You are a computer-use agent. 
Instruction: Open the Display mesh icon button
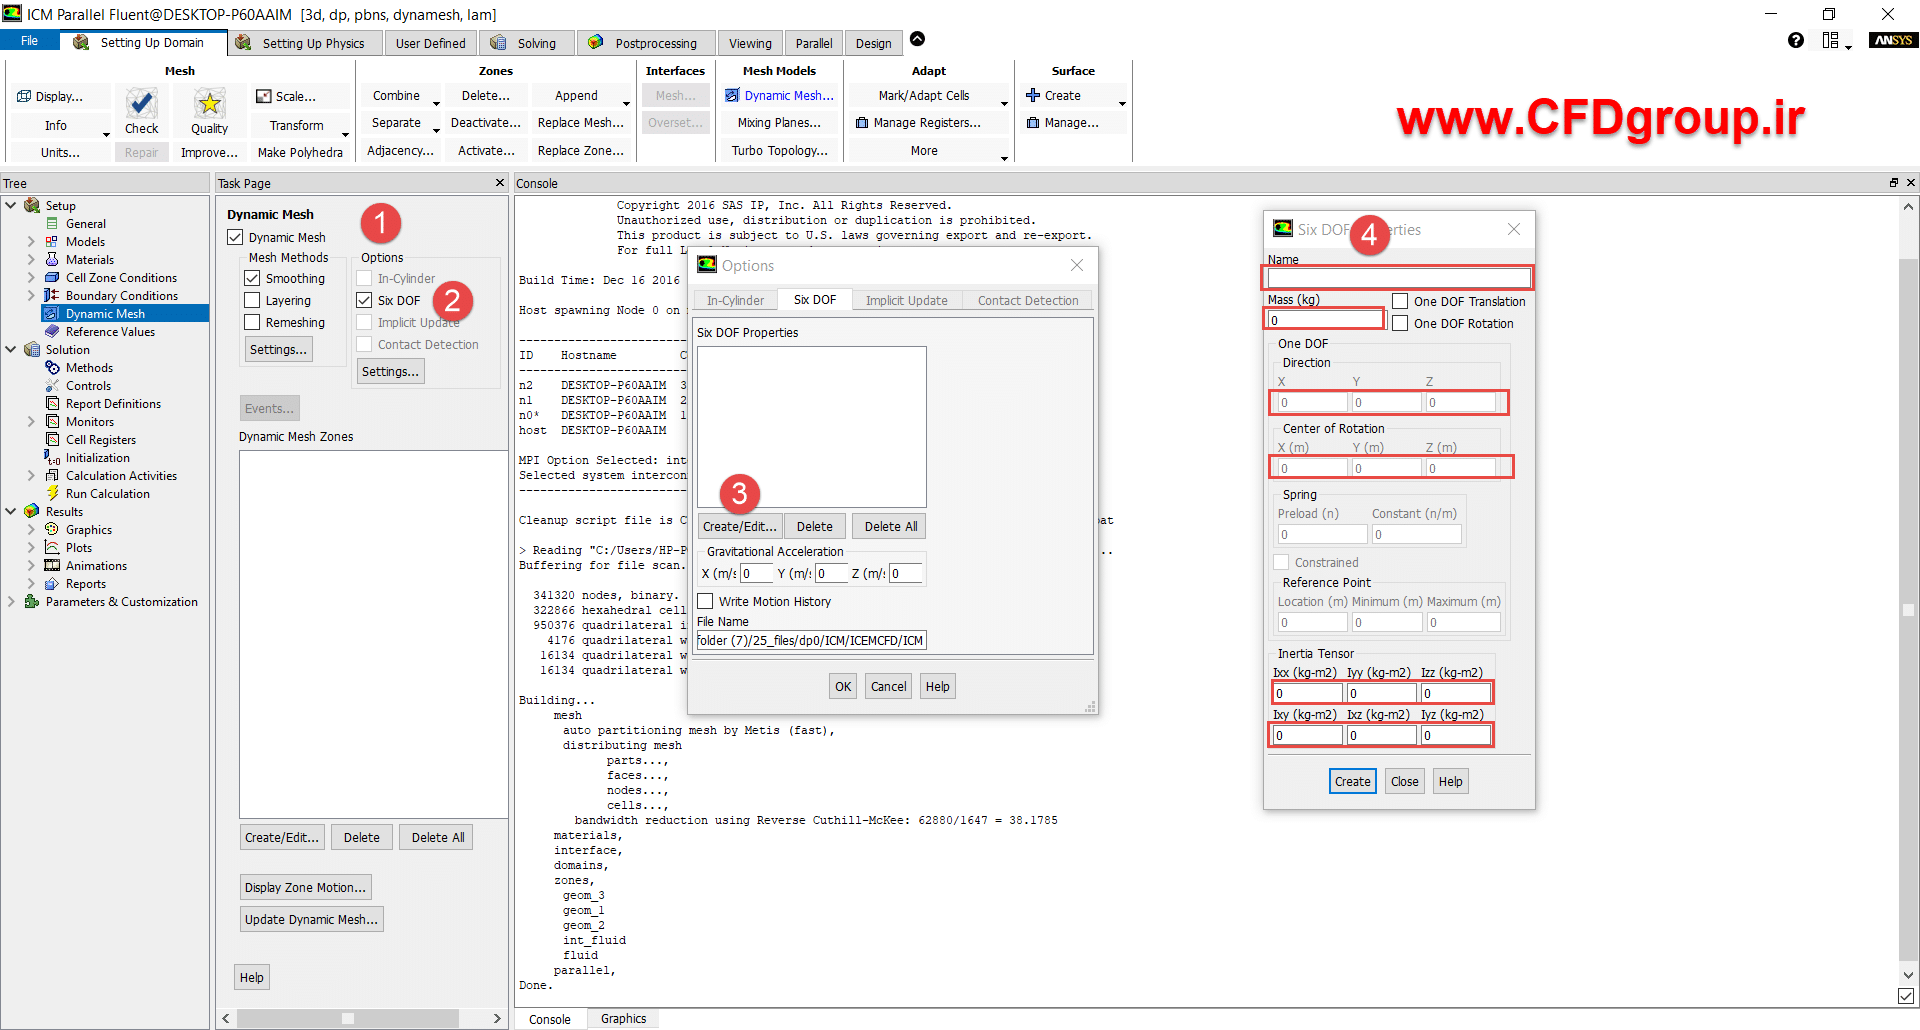click(x=25, y=96)
